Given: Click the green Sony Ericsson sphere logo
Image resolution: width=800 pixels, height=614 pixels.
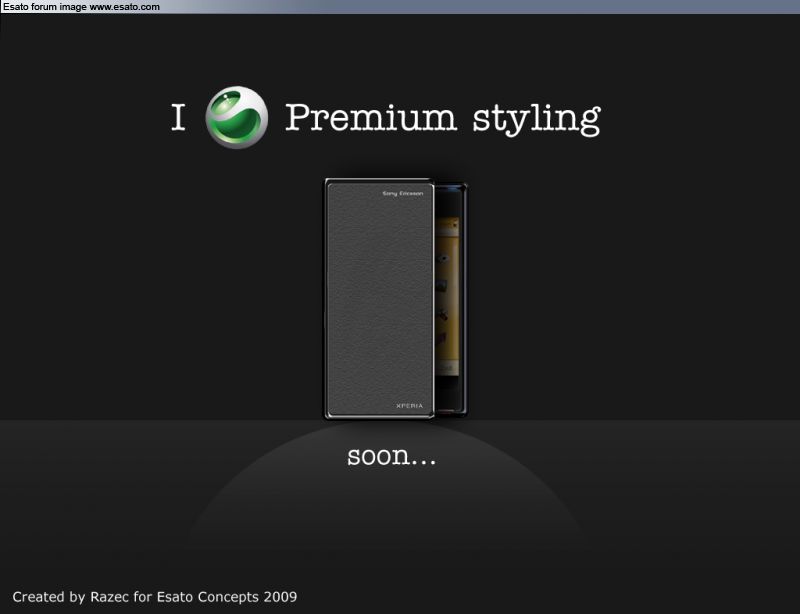Looking at the screenshot, I should 236,117.
